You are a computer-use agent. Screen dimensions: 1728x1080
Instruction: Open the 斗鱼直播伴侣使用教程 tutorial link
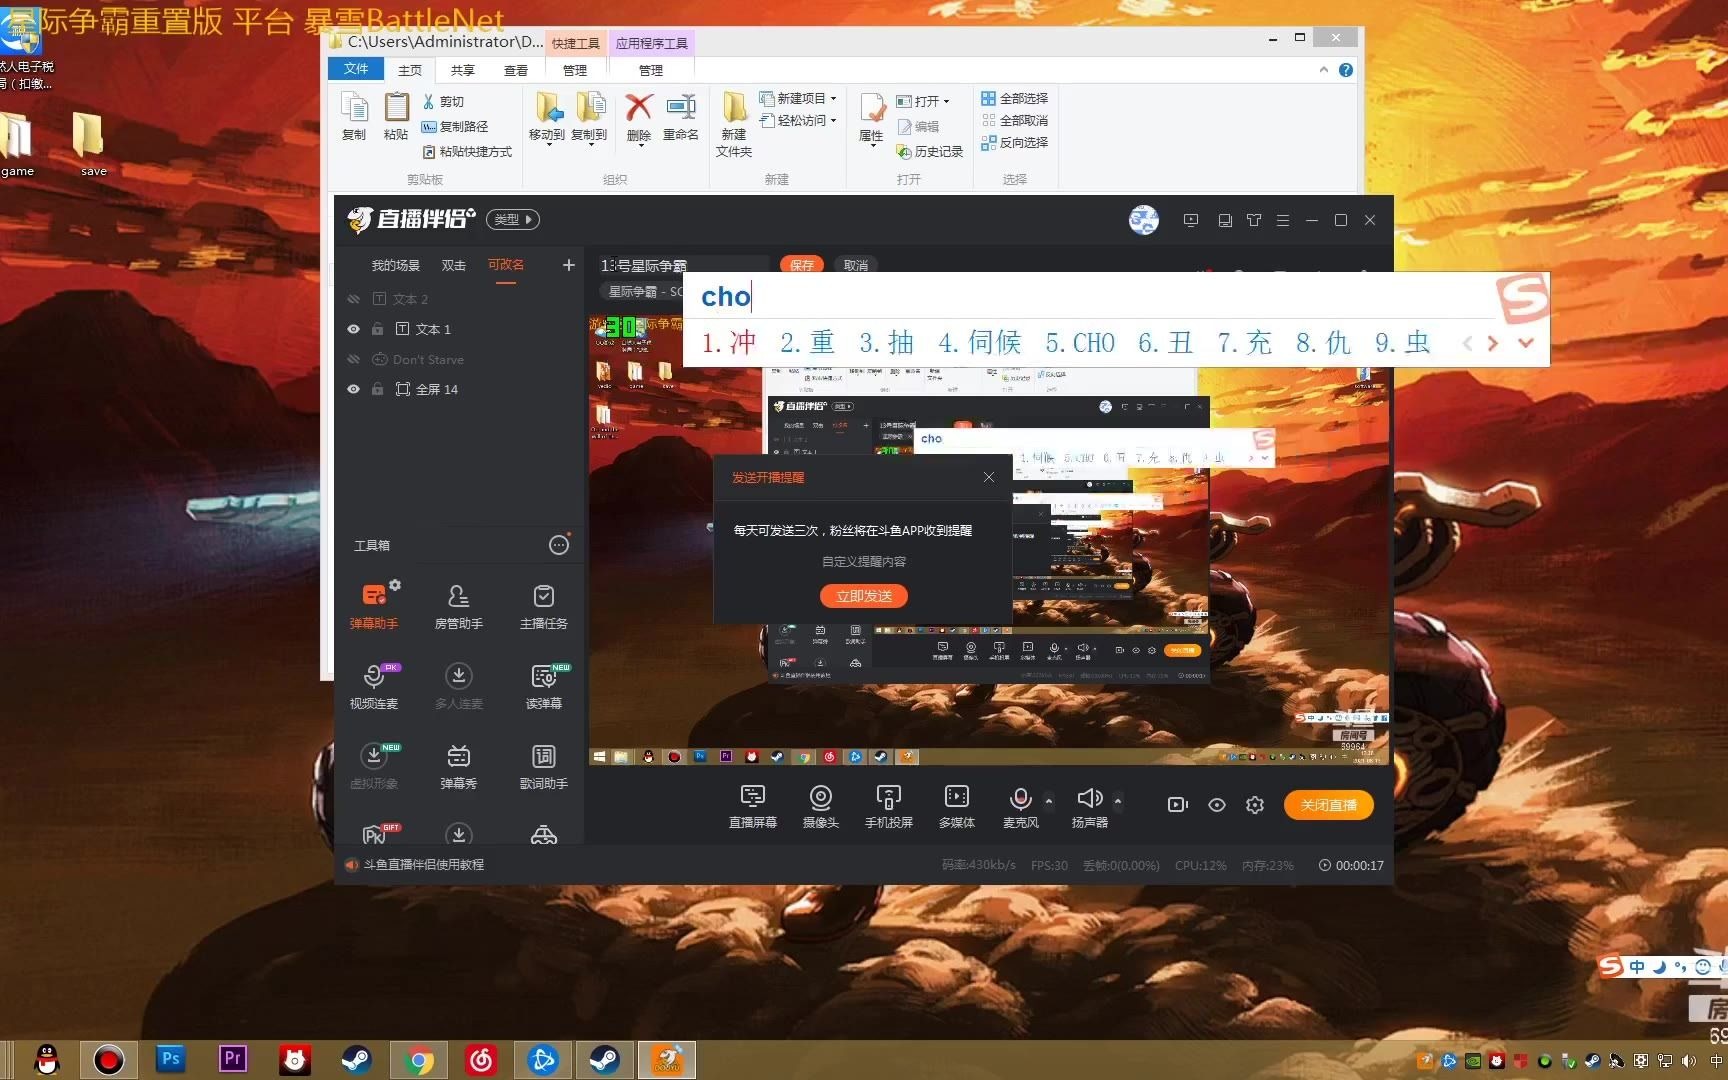[424, 865]
